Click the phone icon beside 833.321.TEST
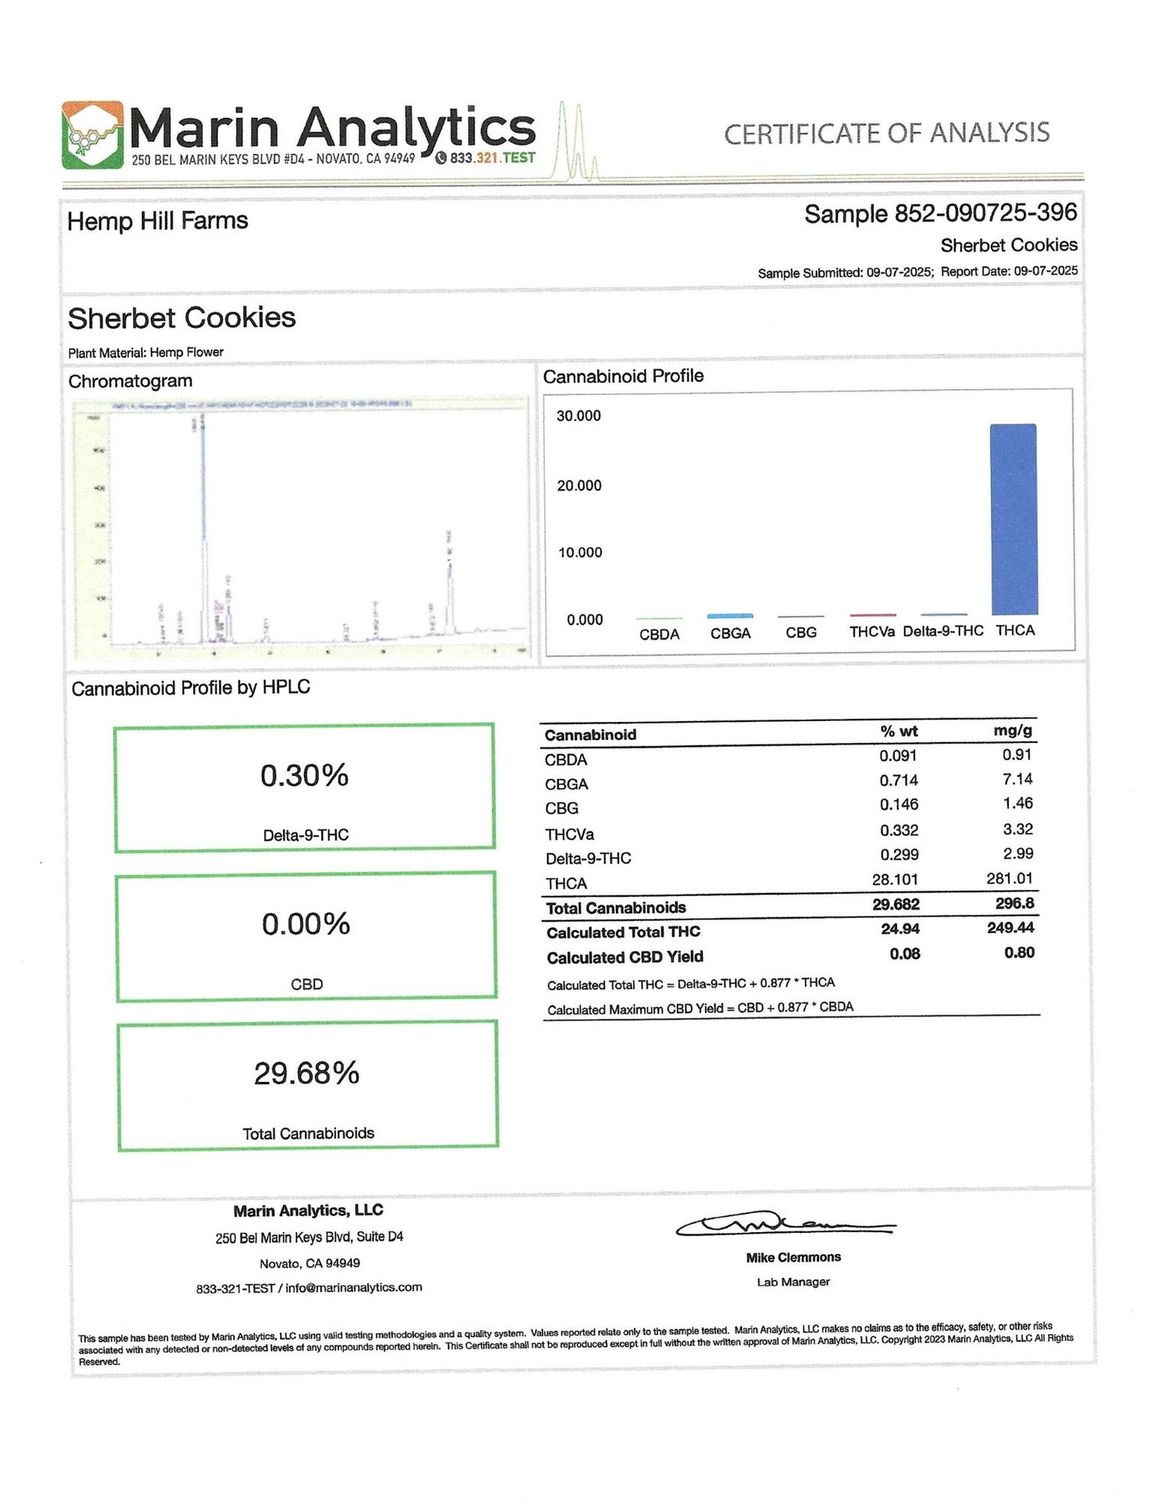Screen dimensions: 1159x1500 [440, 158]
